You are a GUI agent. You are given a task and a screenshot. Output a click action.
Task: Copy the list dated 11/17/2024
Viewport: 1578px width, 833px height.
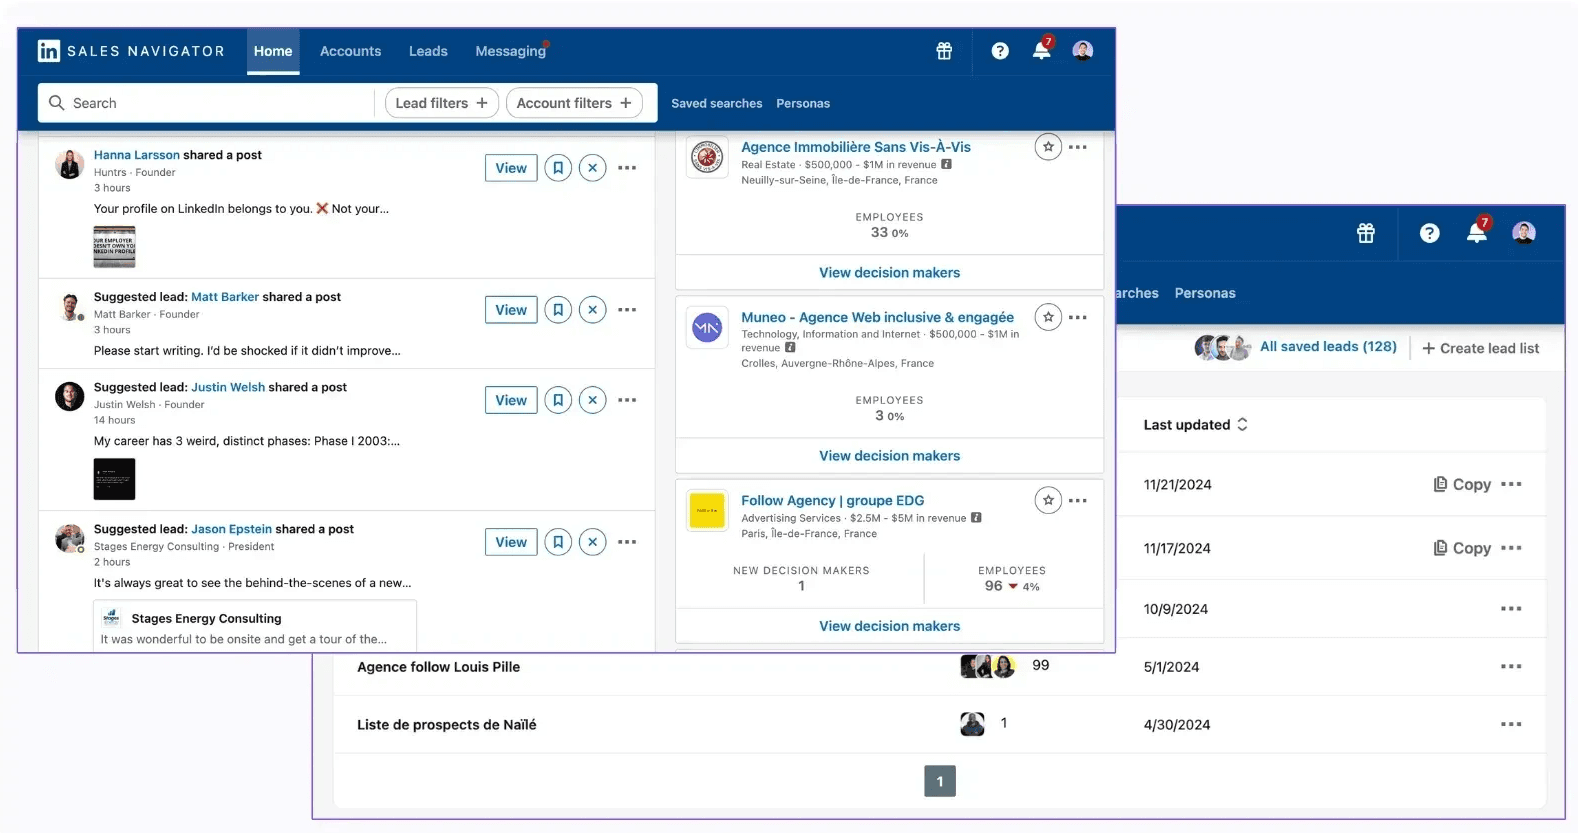click(x=1462, y=548)
